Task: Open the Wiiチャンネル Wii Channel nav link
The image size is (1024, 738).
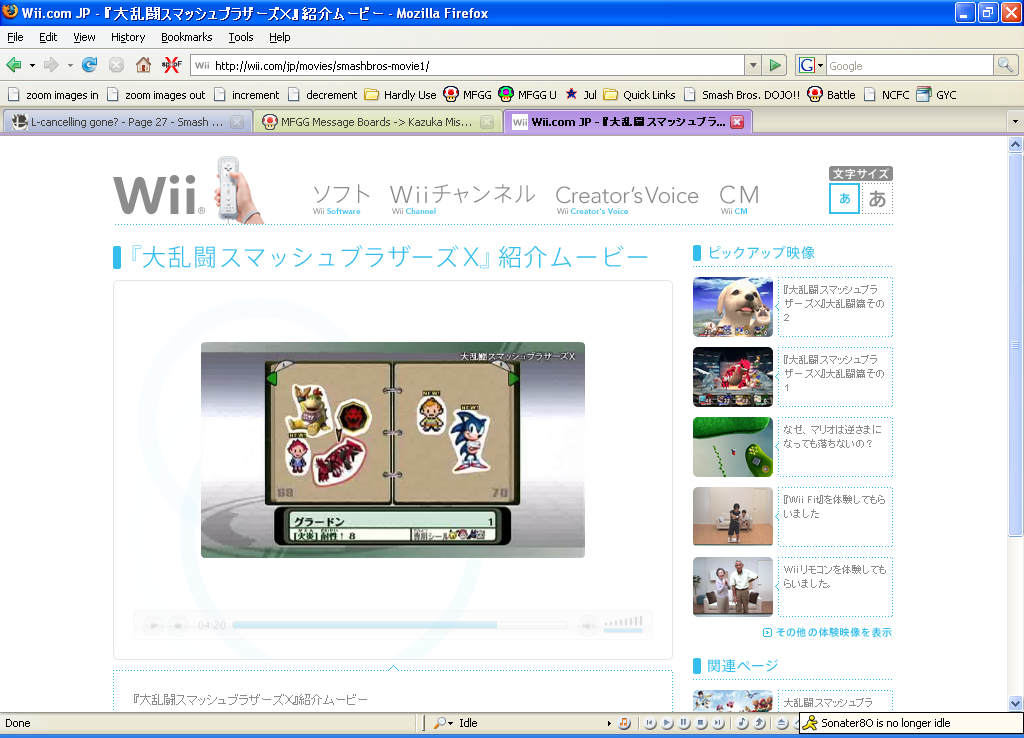Action: click(462, 199)
